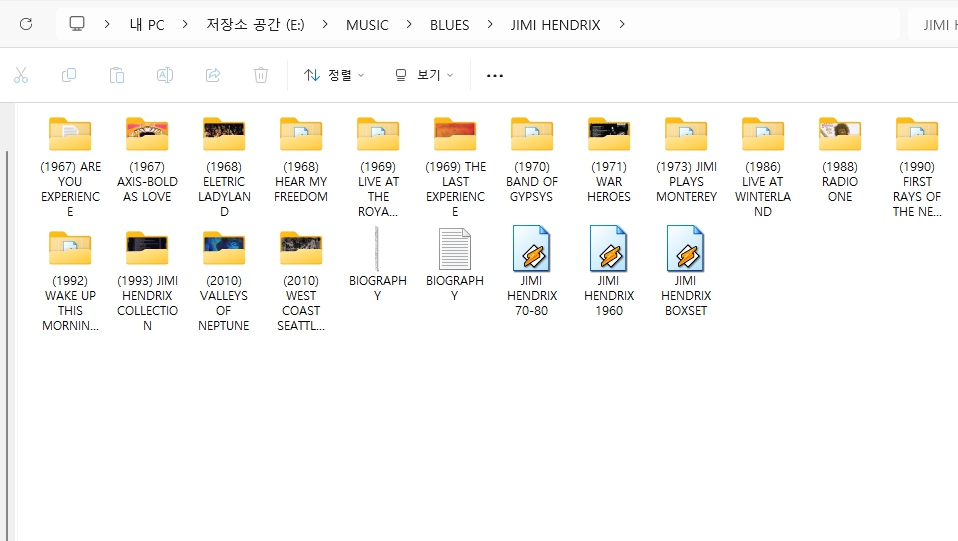Open the 보기 view dropdown
Screen dimensions: 958x541
coord(424,75)
